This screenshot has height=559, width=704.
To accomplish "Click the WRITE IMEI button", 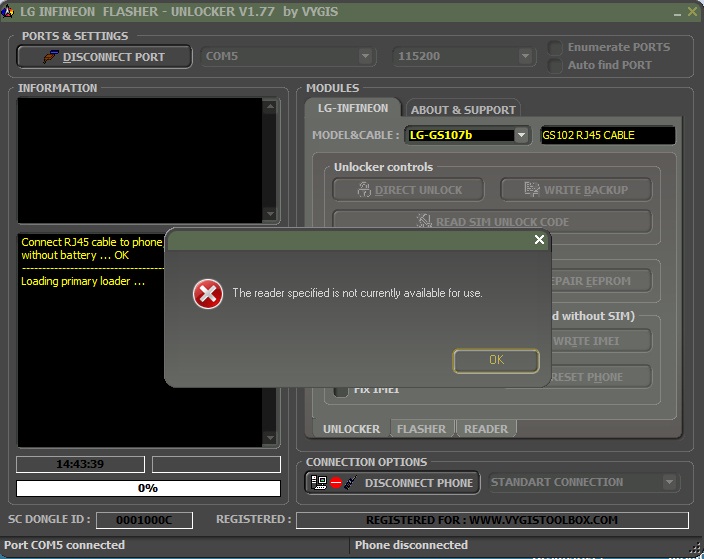I will tap(601, 341).
